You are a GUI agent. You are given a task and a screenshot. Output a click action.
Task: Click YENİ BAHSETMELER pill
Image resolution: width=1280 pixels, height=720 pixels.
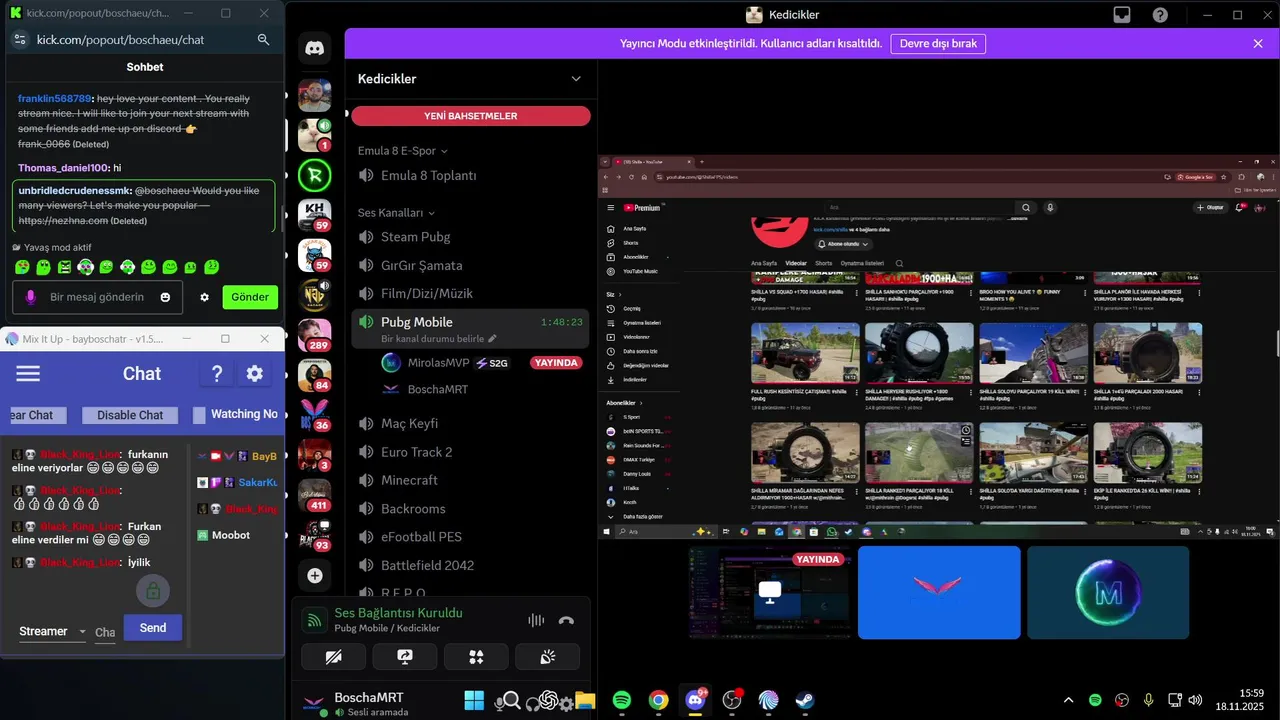pos(471,116)
